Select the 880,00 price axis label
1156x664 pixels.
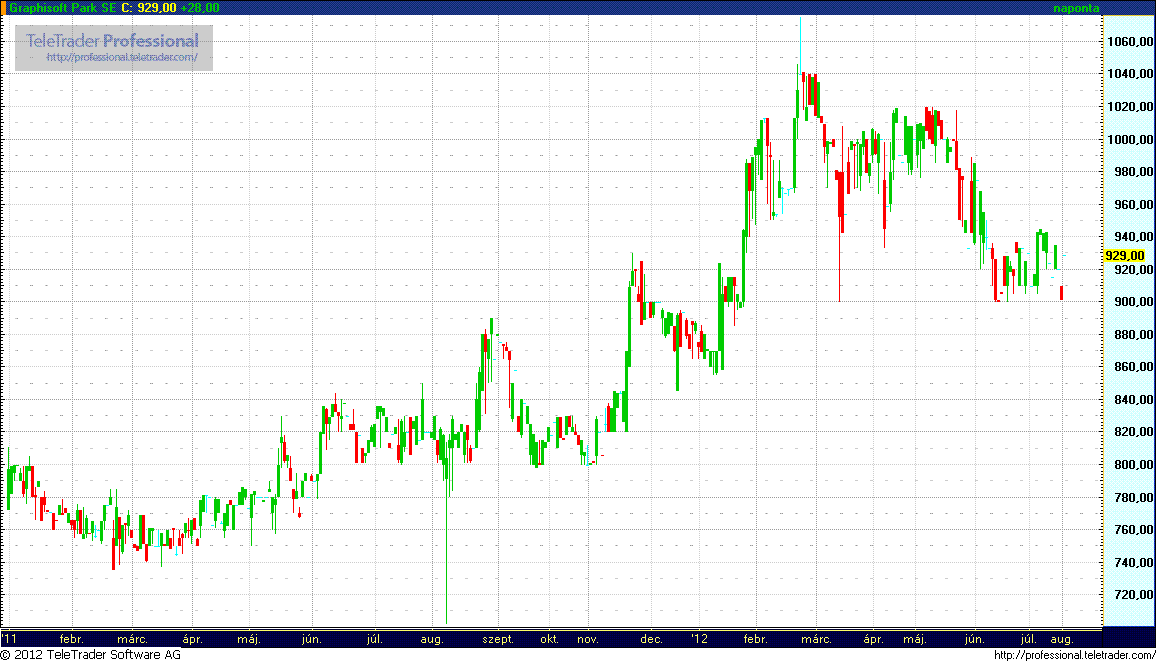(1134, 335)
